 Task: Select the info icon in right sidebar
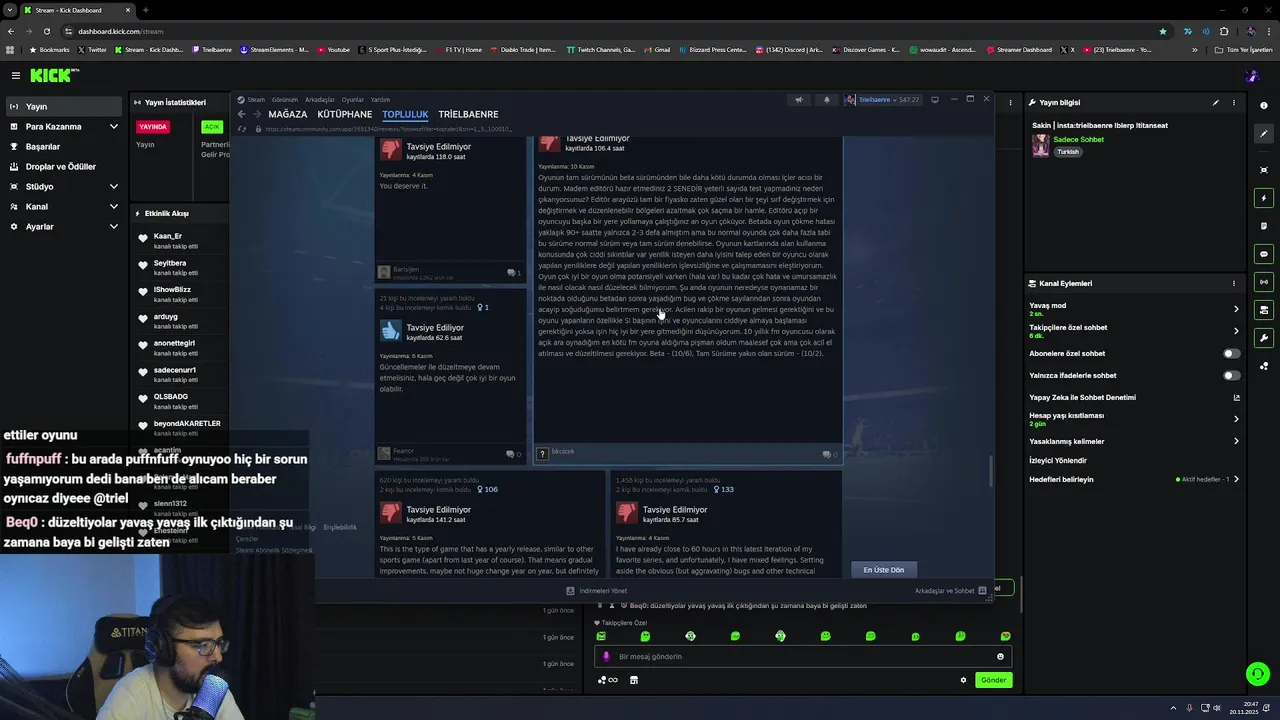click(x=1264, y=106)
